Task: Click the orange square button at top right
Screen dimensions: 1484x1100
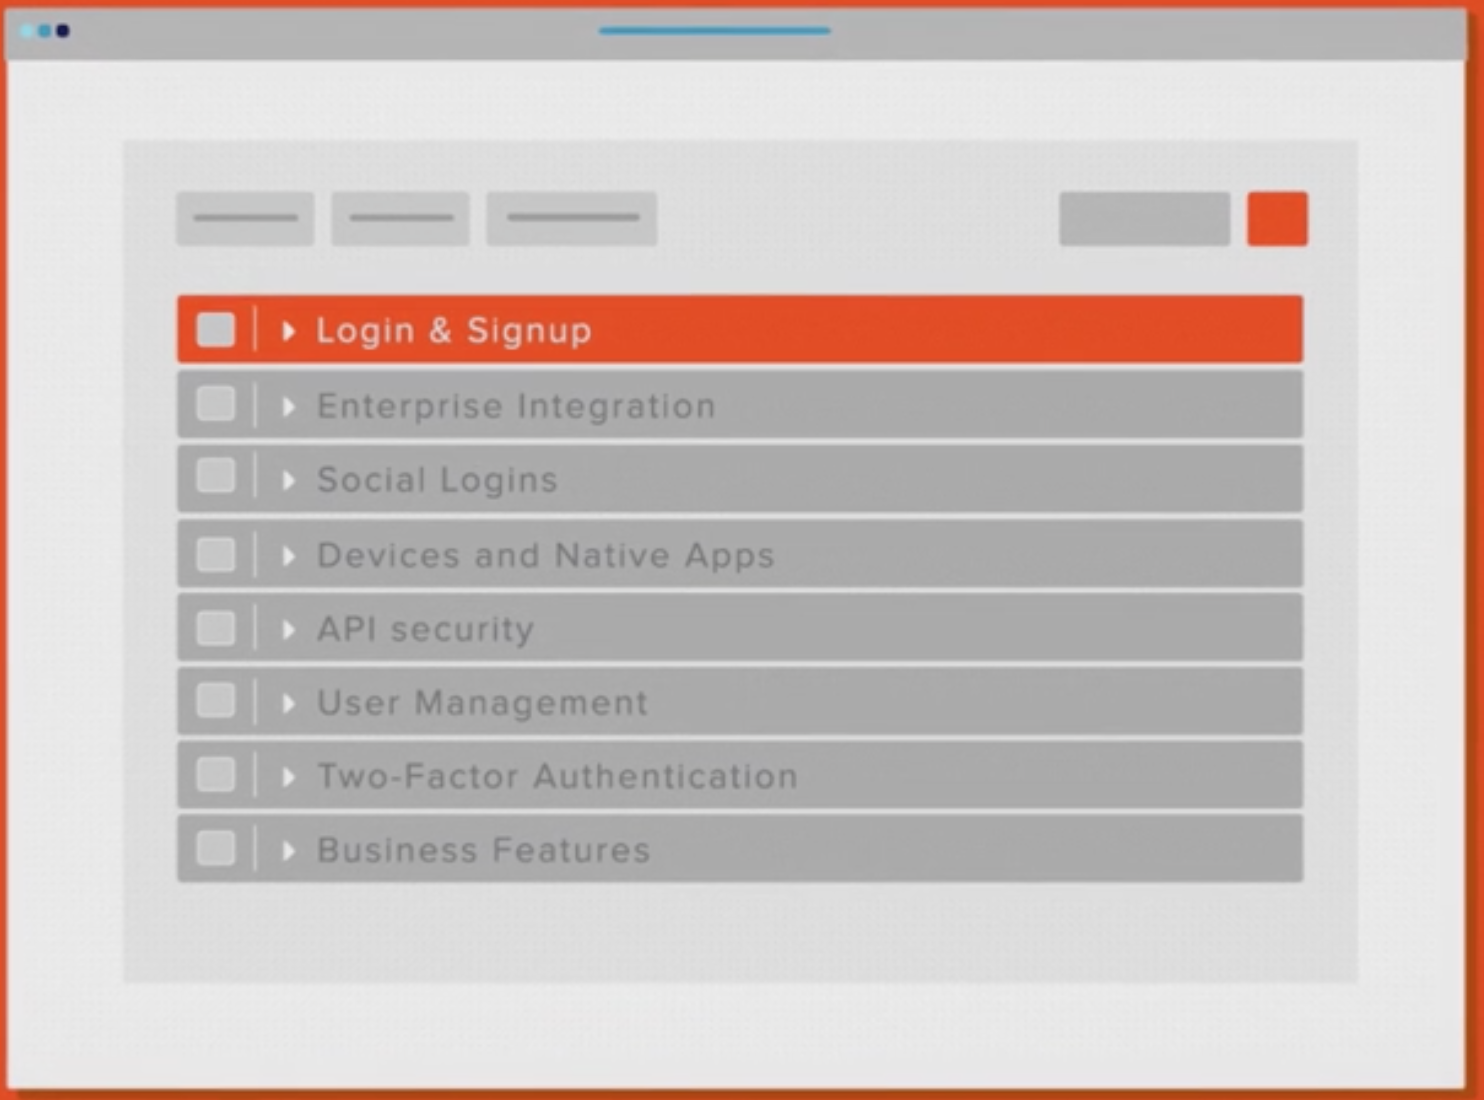Action: coord(1277,219)
